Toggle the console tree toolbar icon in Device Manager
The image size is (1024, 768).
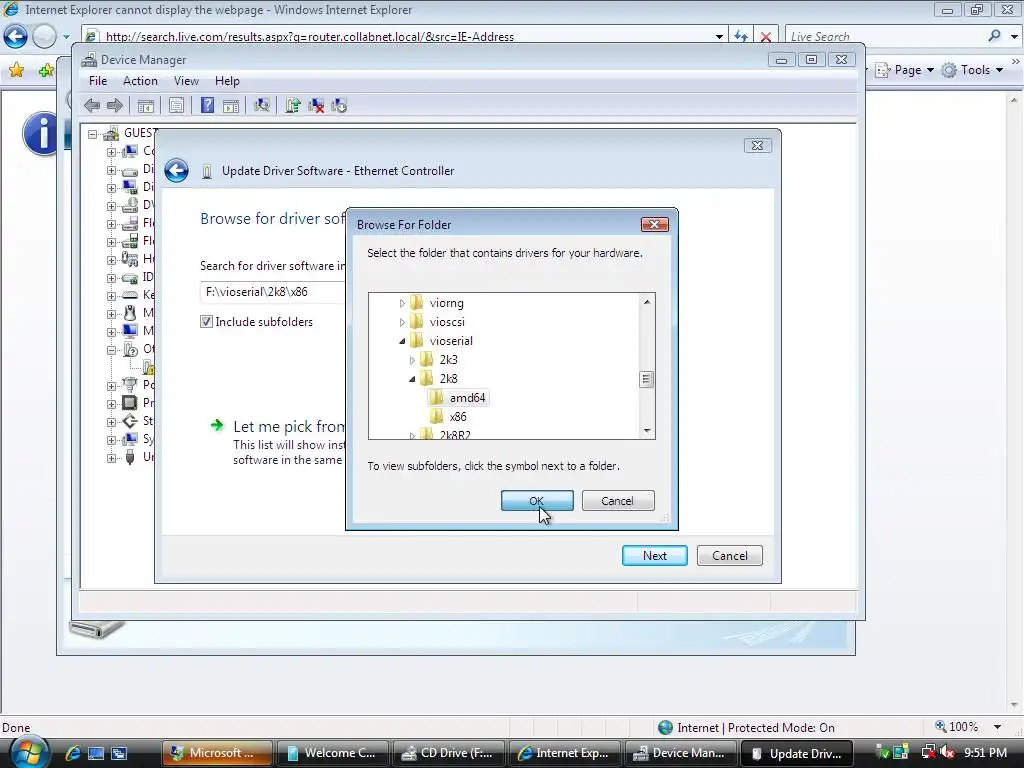point(146,105)
